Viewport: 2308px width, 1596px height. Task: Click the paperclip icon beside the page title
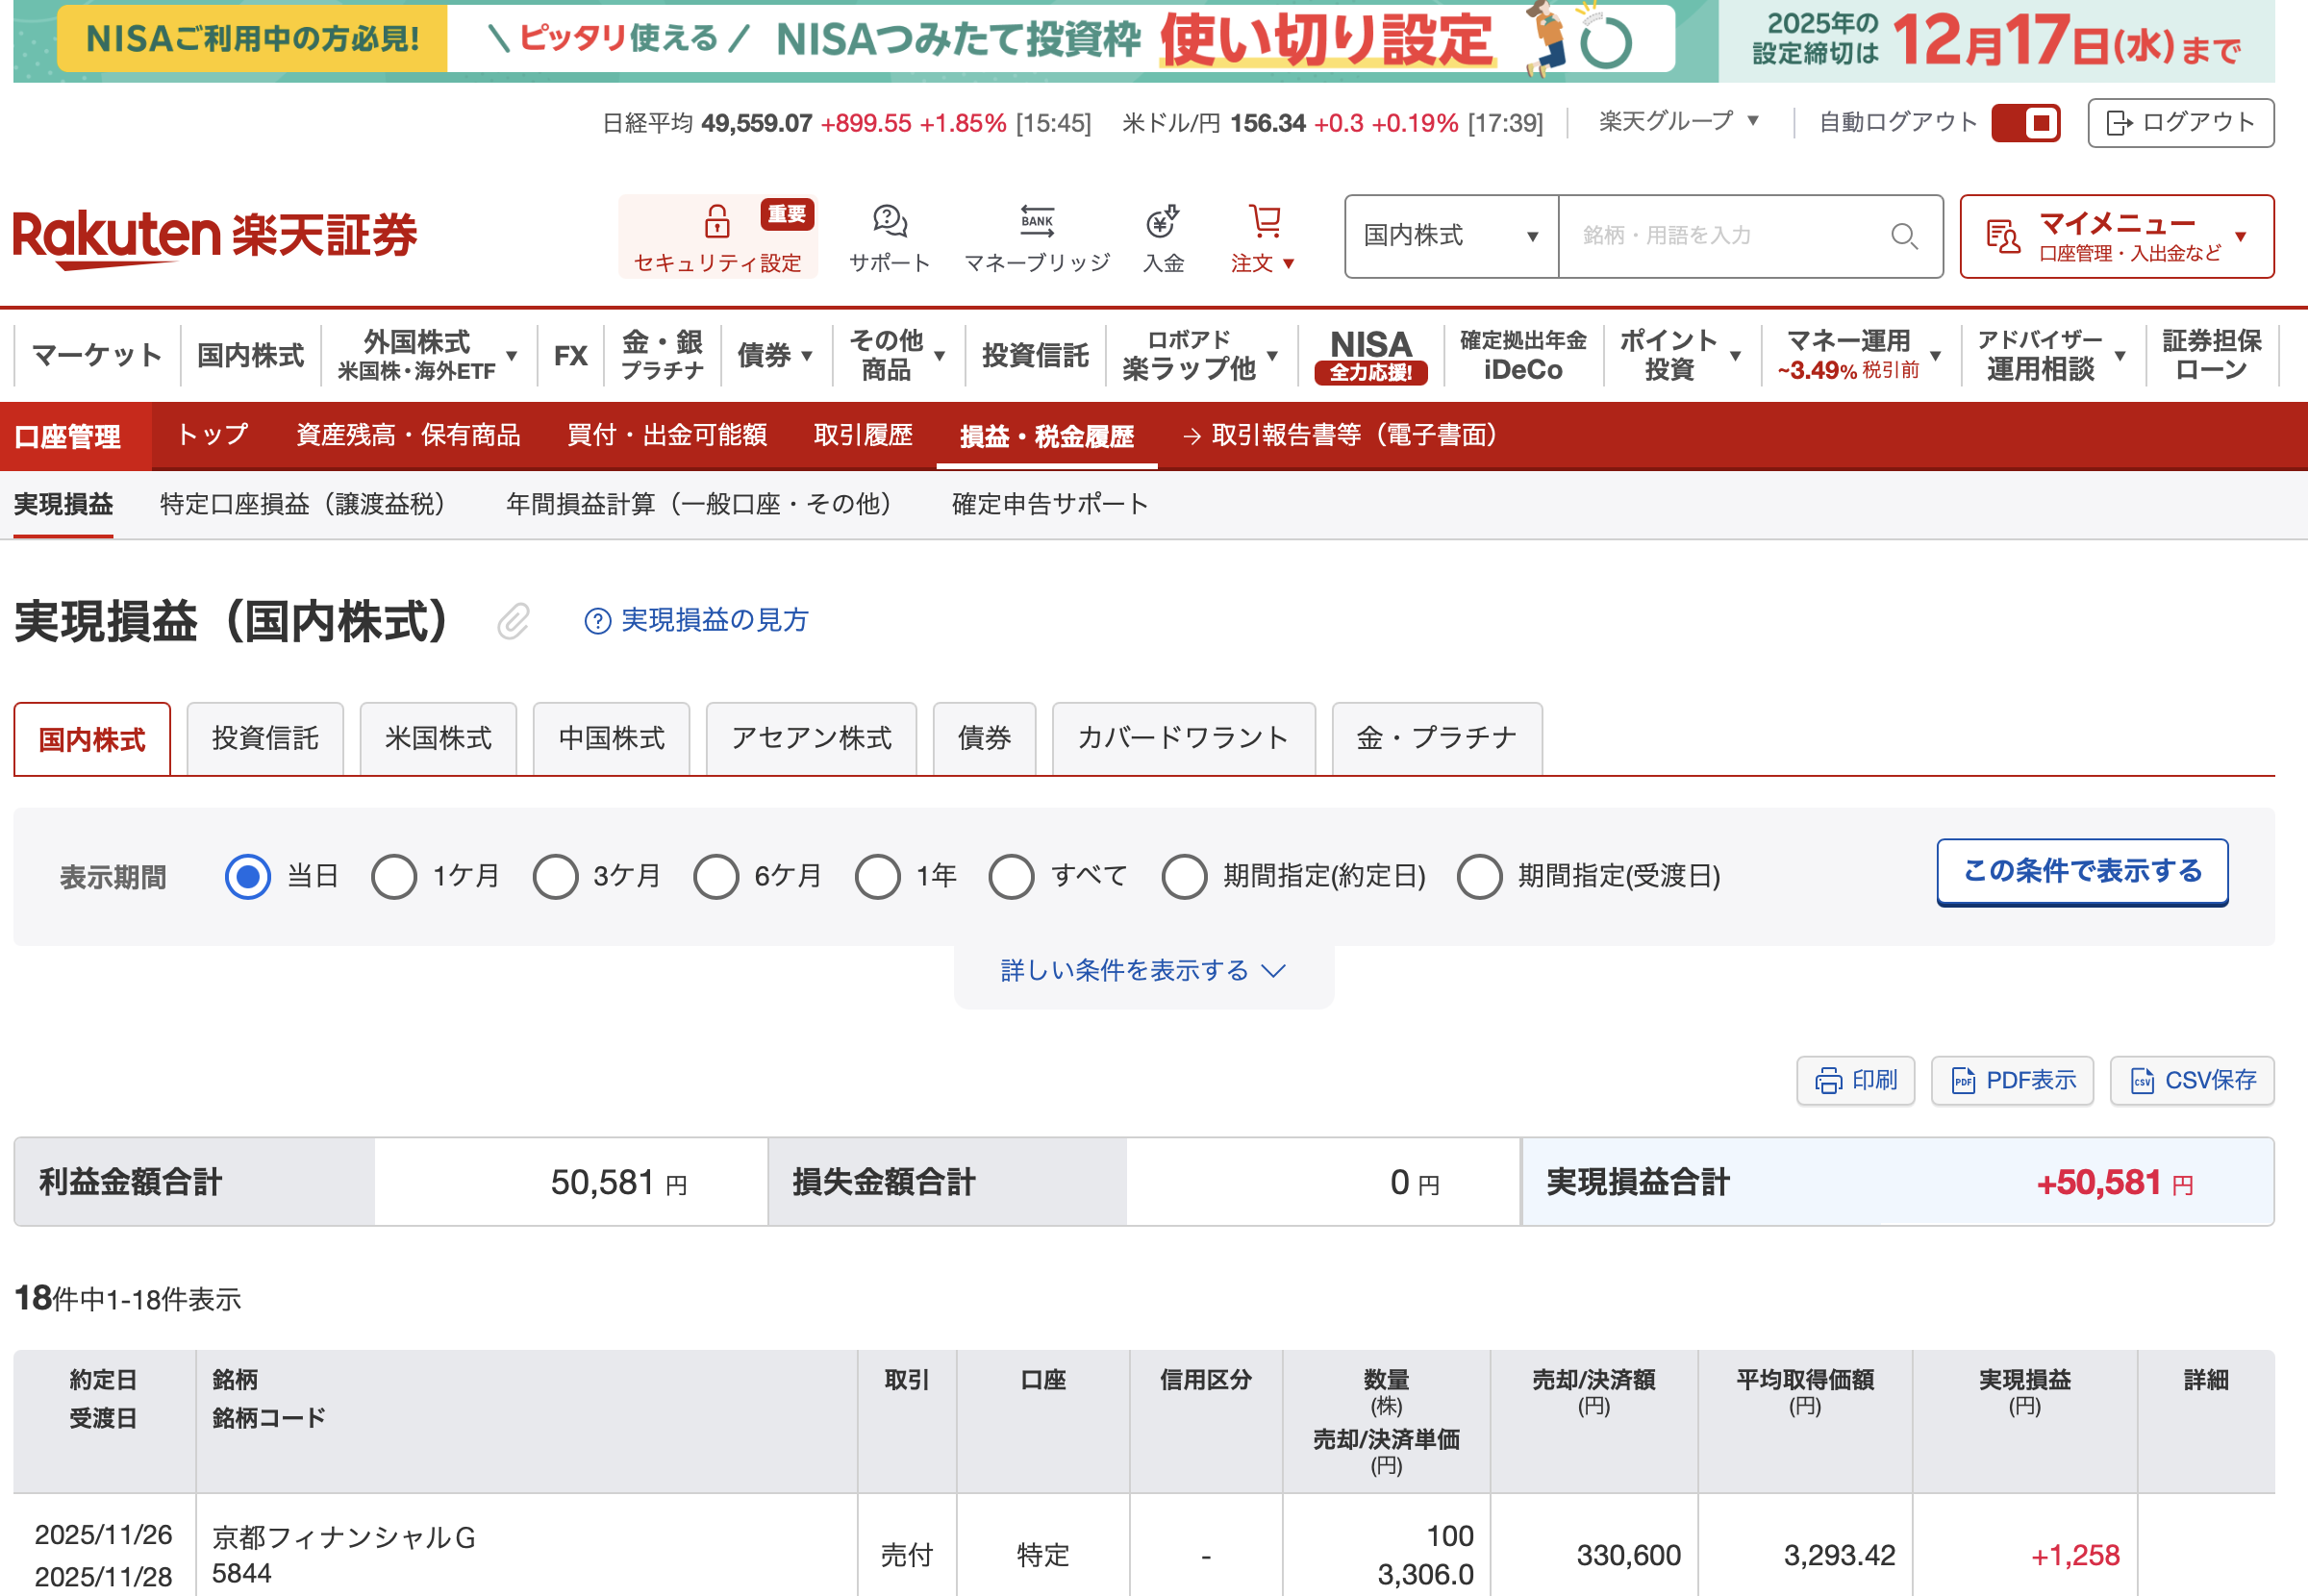pyautogui.click(x=513, y=621)
